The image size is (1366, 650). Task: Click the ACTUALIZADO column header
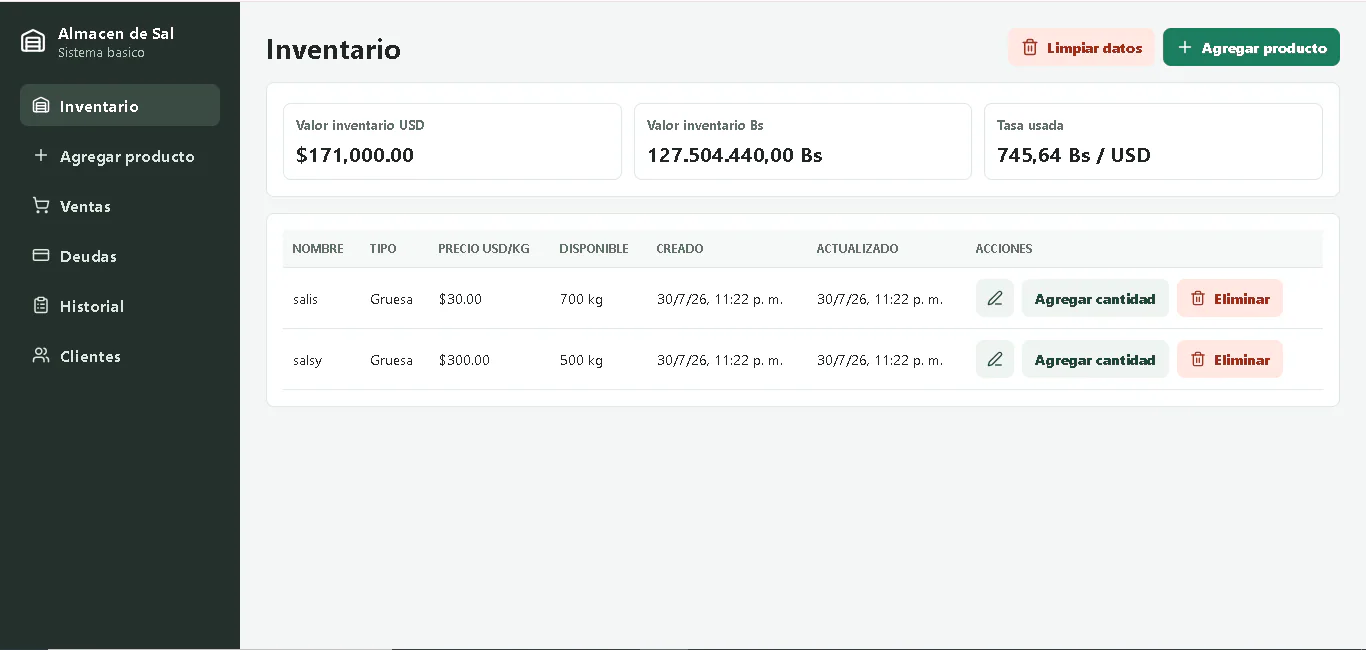(x=857, y=248)
